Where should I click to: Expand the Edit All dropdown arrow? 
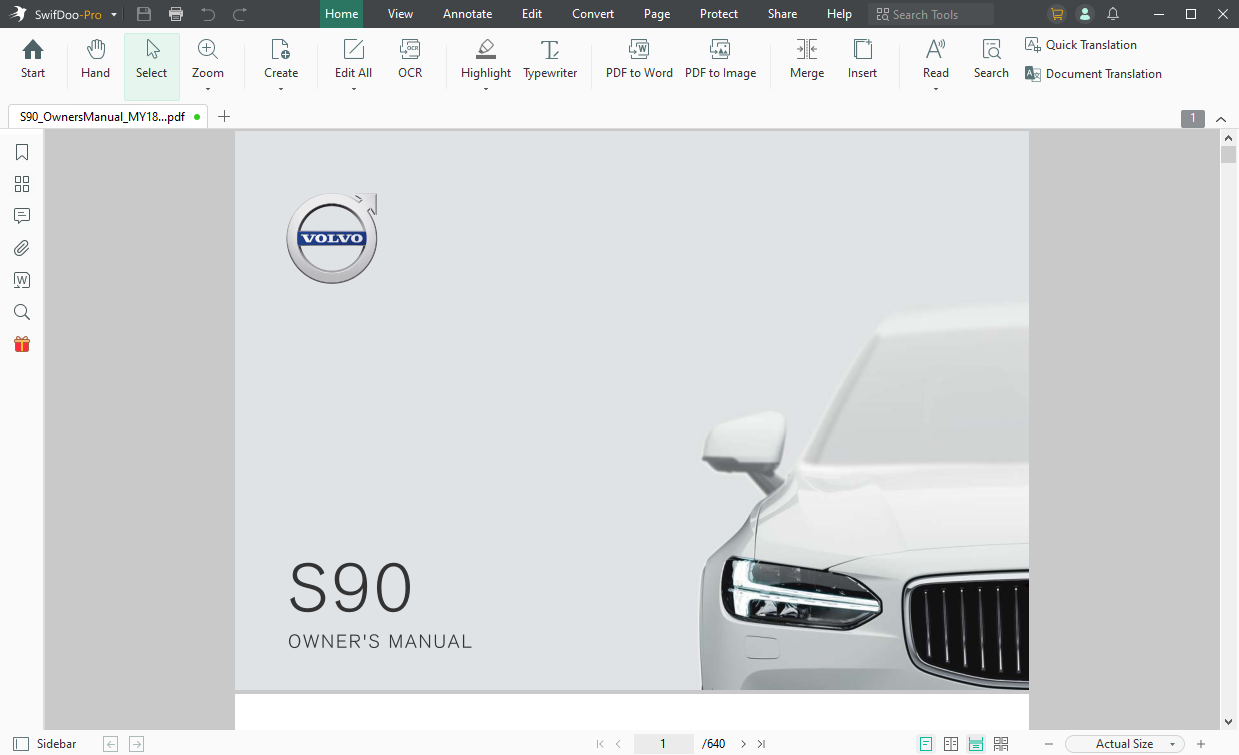354,89
